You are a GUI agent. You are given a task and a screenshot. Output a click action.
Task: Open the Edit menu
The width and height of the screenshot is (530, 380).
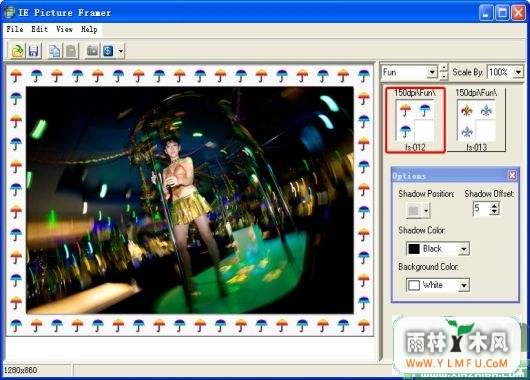pyautogui.click(x=39, y=29)
